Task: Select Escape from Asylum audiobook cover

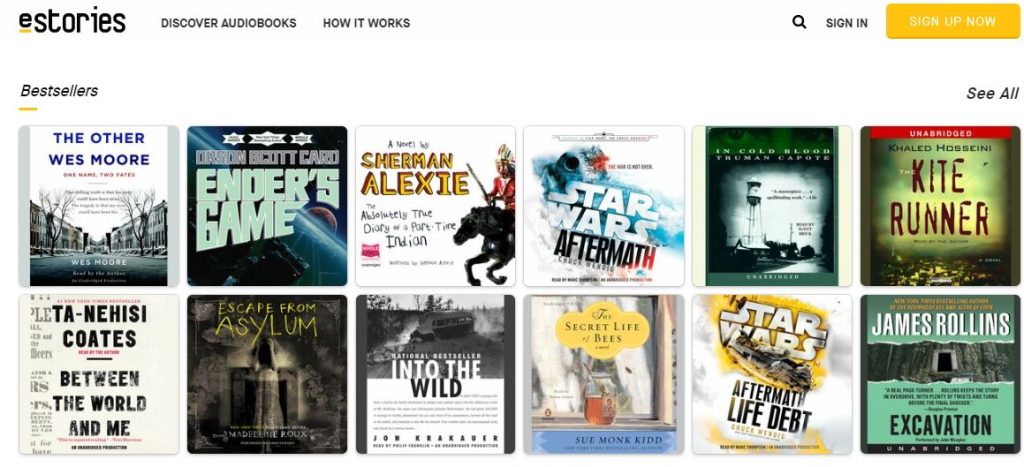Action: tap(267, 374)
